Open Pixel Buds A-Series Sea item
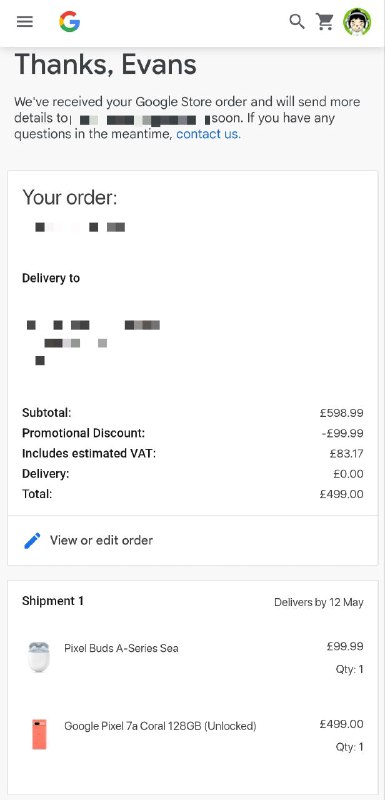385x800 pixels. [121, 648]
